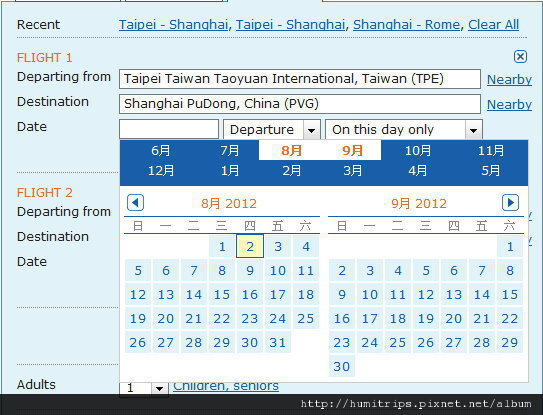543x415 pixels.
Task: Select 12月 month tab
Action: tap(161, 171)
